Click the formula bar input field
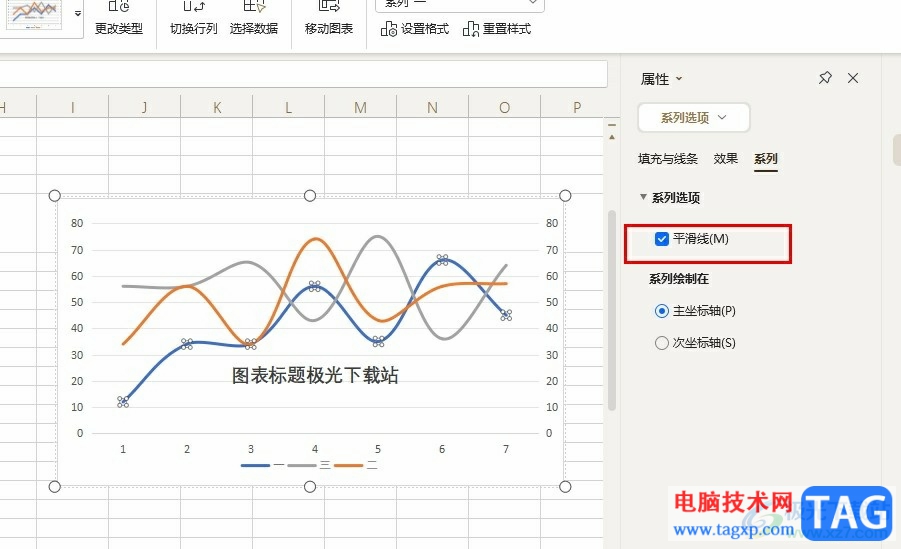 click(x=303, y=74)
